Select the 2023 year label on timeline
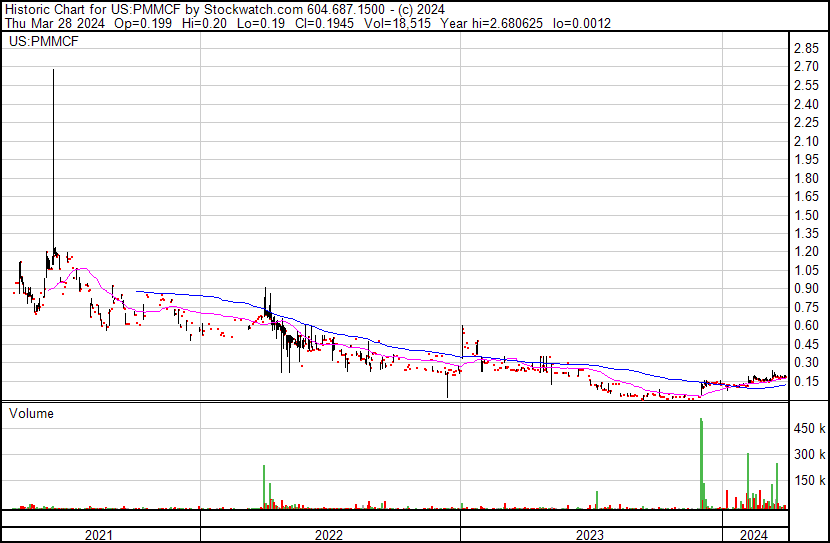Viewport: 830px width, 543px height. 590,535
